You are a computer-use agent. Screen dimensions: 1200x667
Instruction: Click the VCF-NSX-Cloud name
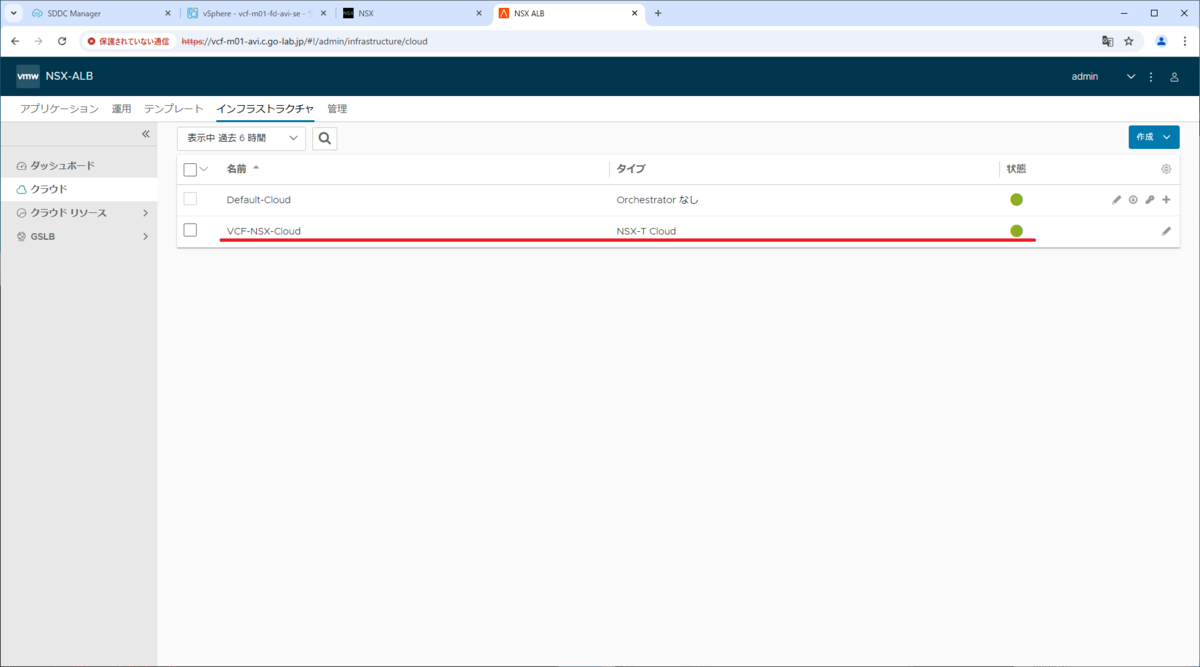(x=263, y=231)
